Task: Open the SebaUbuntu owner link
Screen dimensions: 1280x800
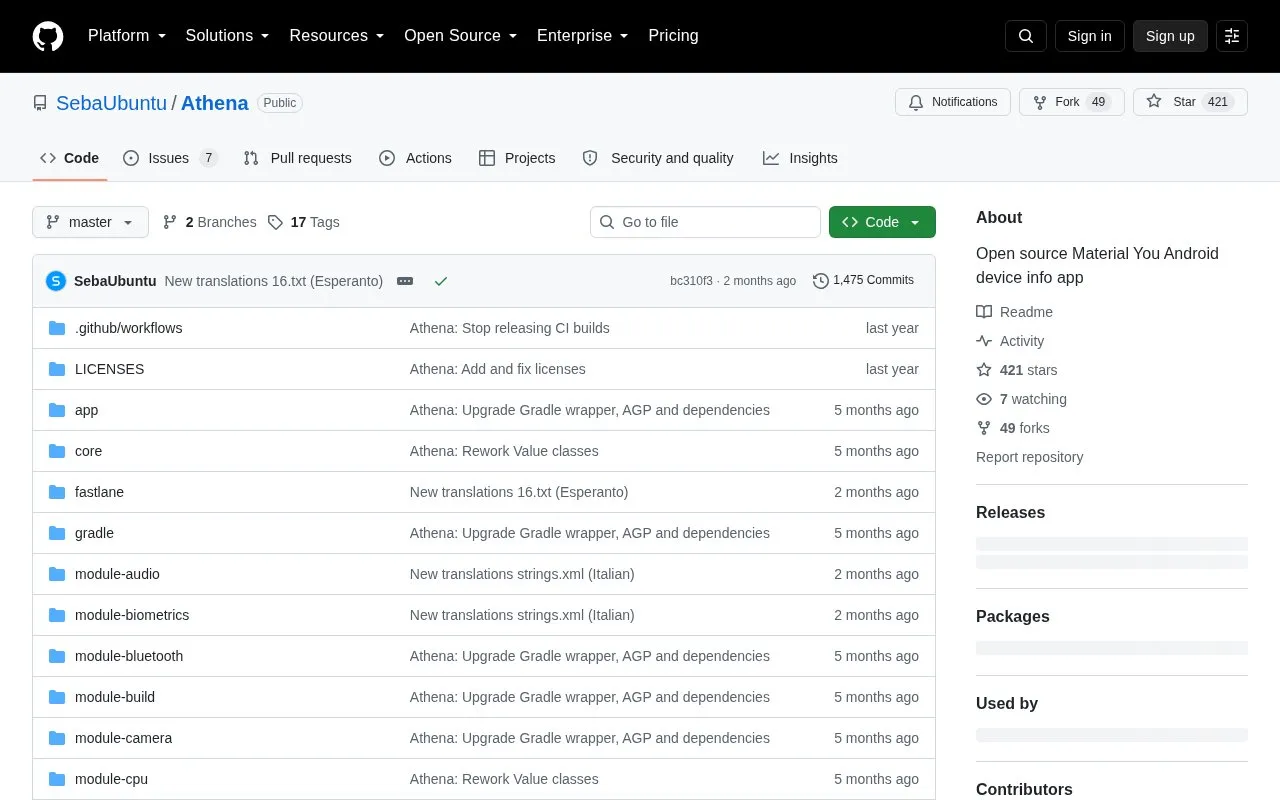Action: tap(111, 103)
